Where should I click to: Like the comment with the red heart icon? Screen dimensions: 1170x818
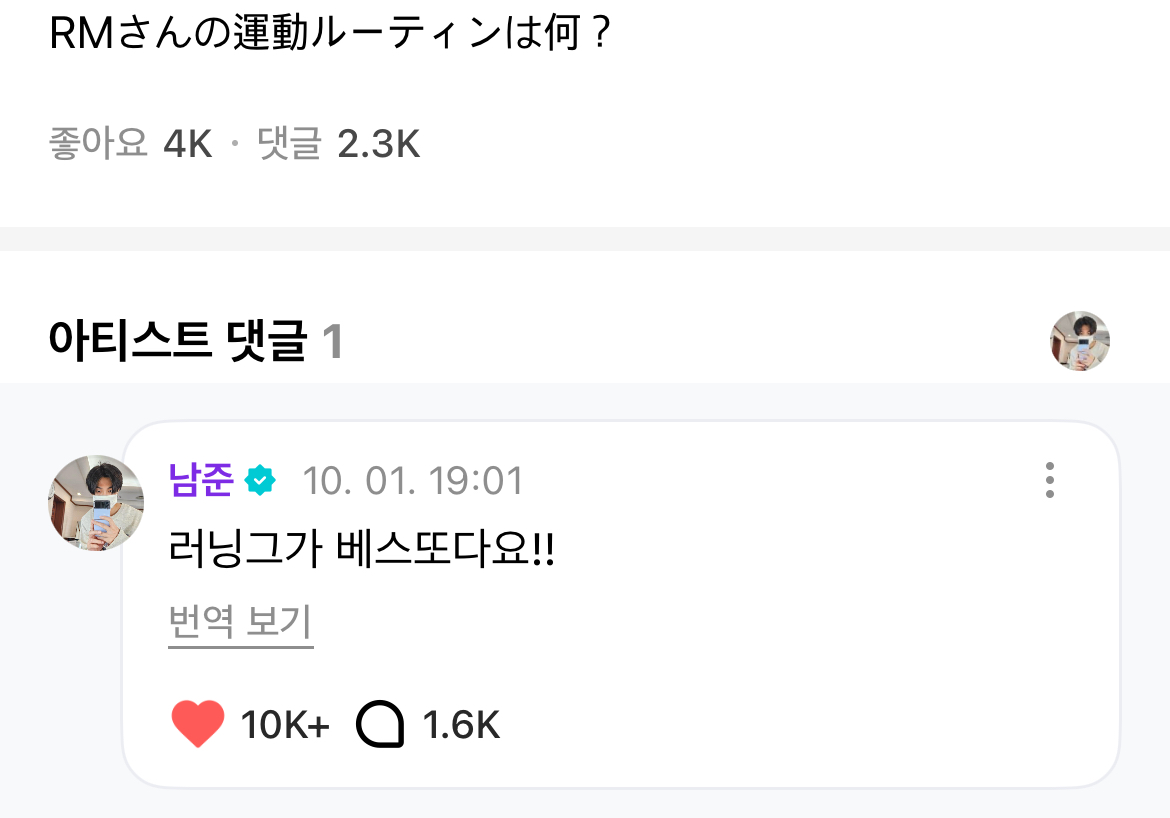pos(198,724)
